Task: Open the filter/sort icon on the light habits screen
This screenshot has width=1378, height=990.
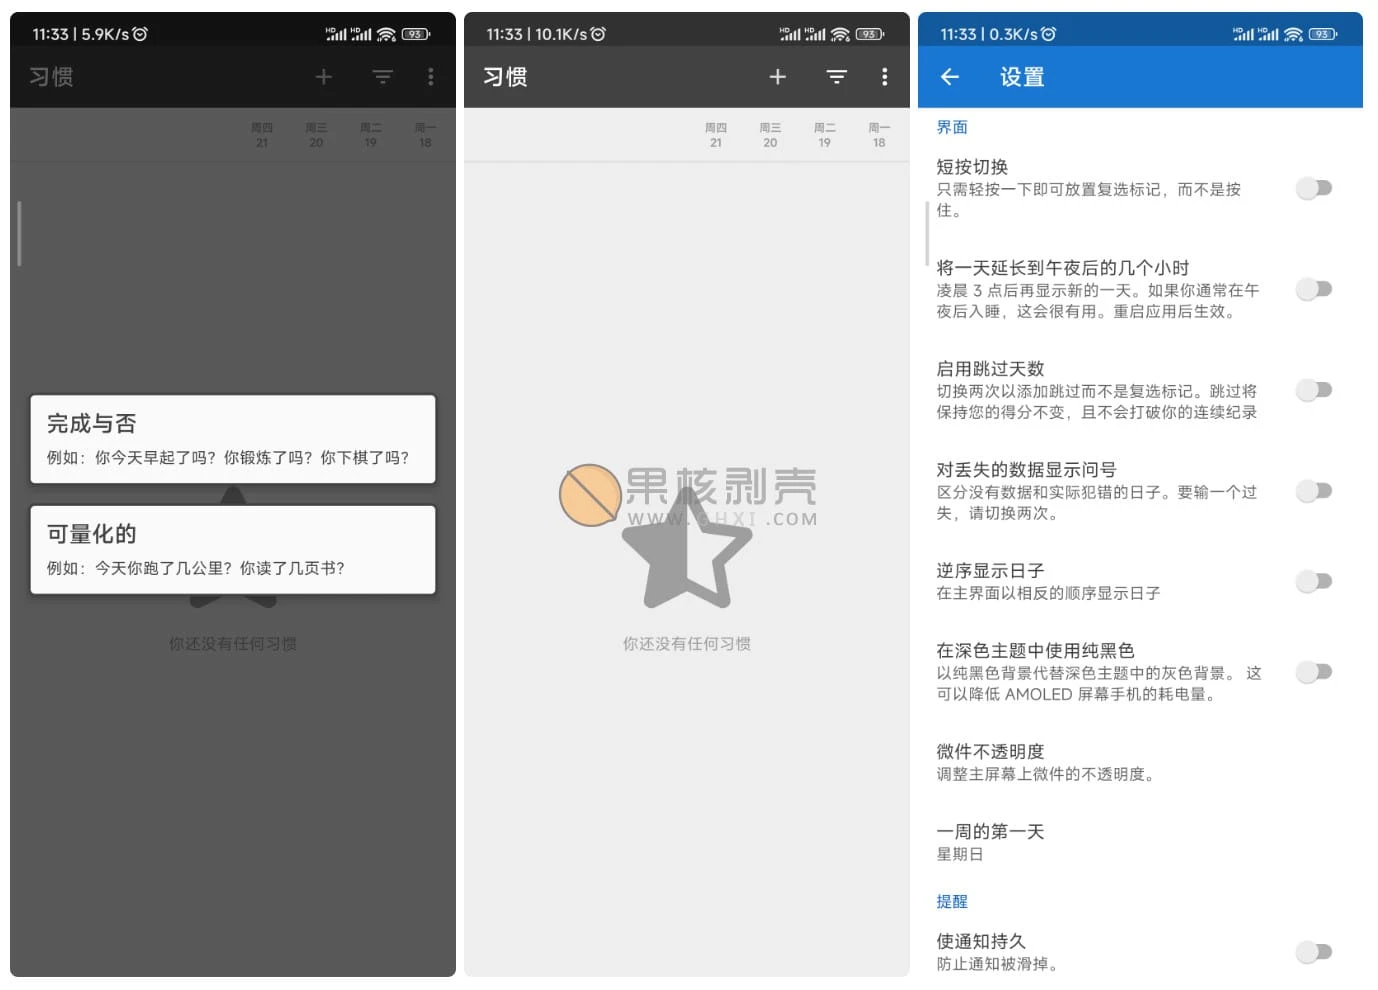Action: (x=836, y=77)
